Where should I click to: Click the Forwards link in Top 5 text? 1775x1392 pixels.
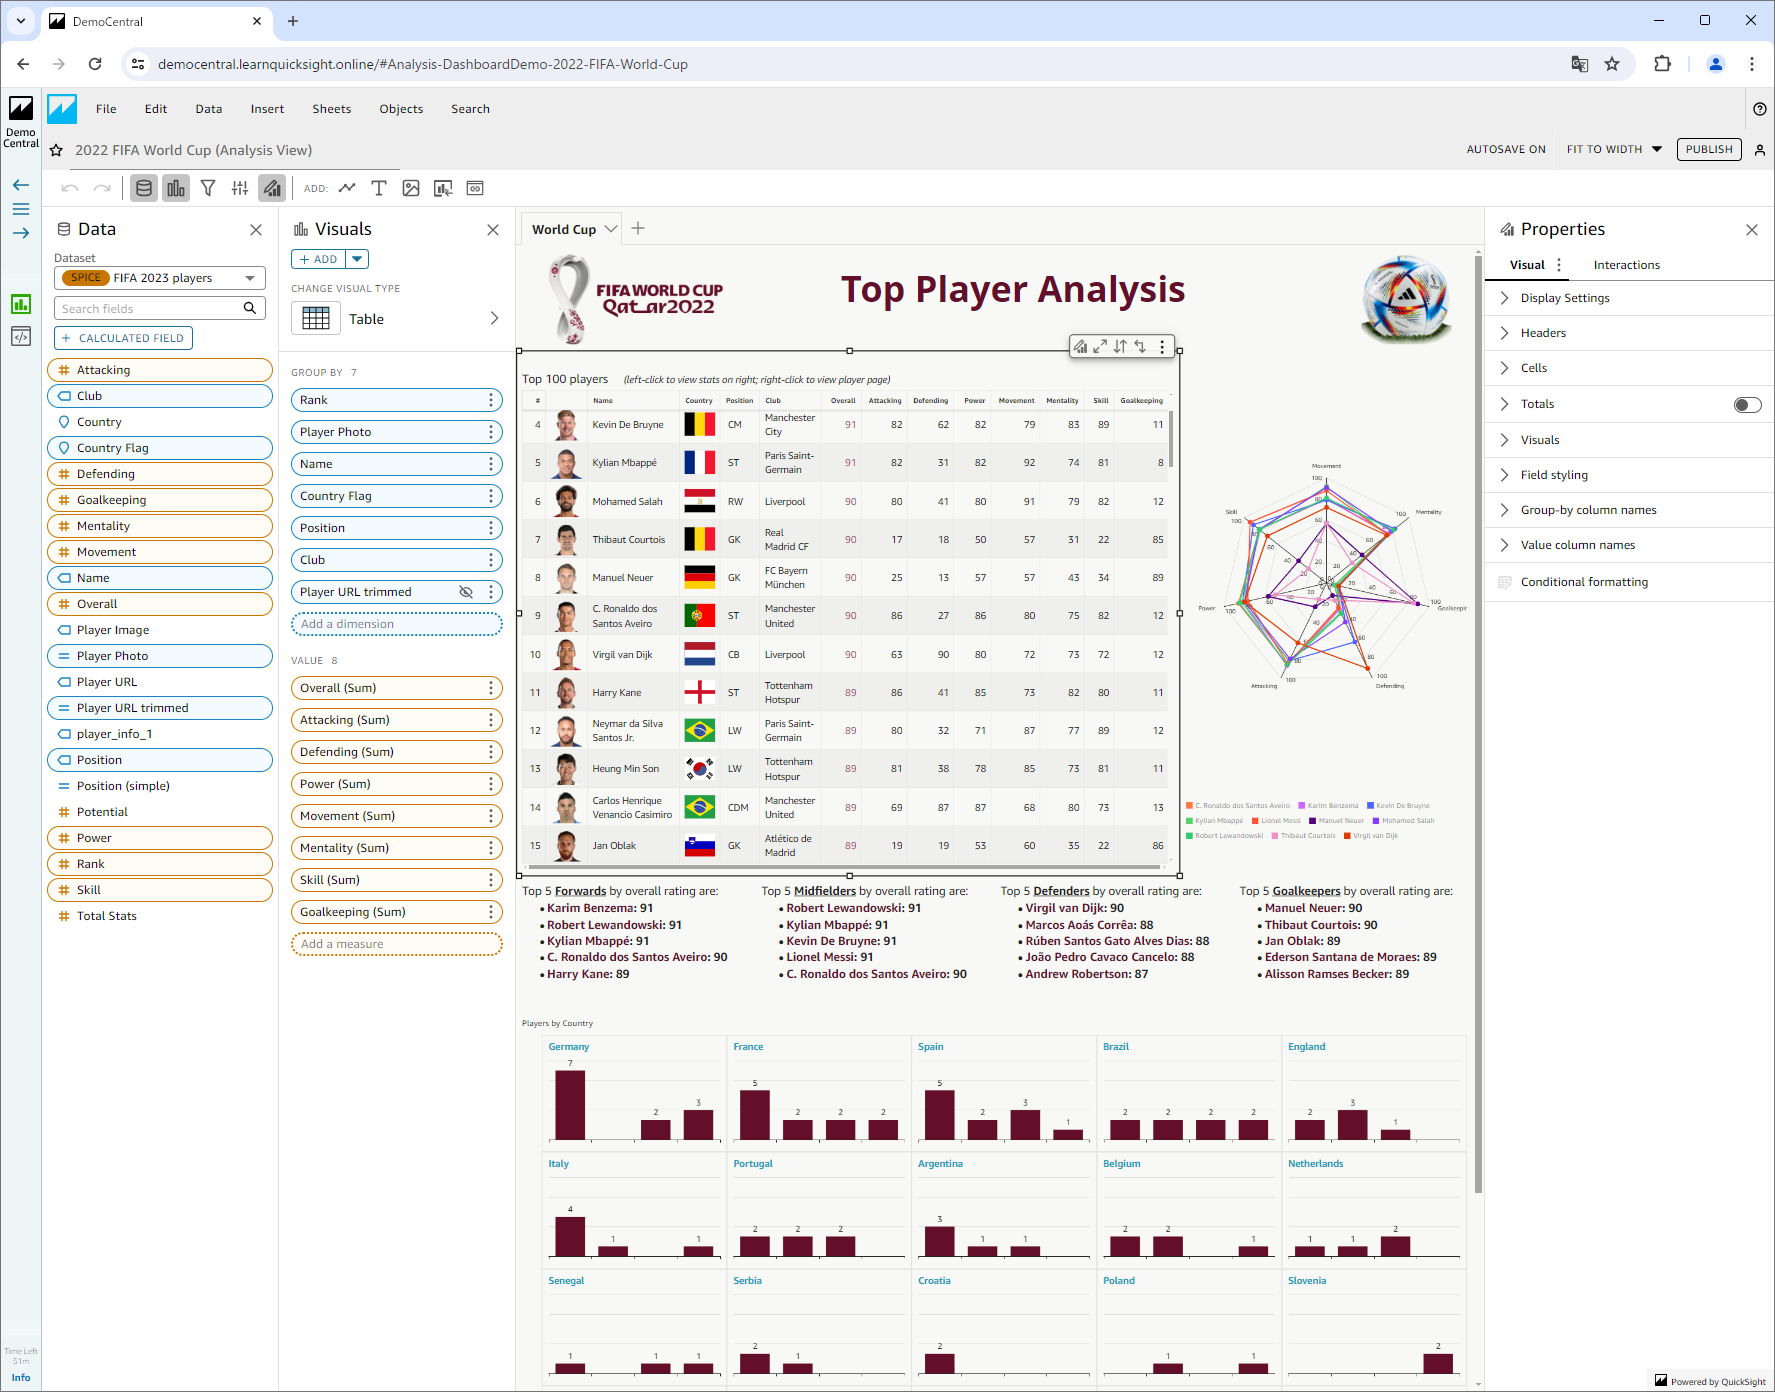click(x=580, y=891)
